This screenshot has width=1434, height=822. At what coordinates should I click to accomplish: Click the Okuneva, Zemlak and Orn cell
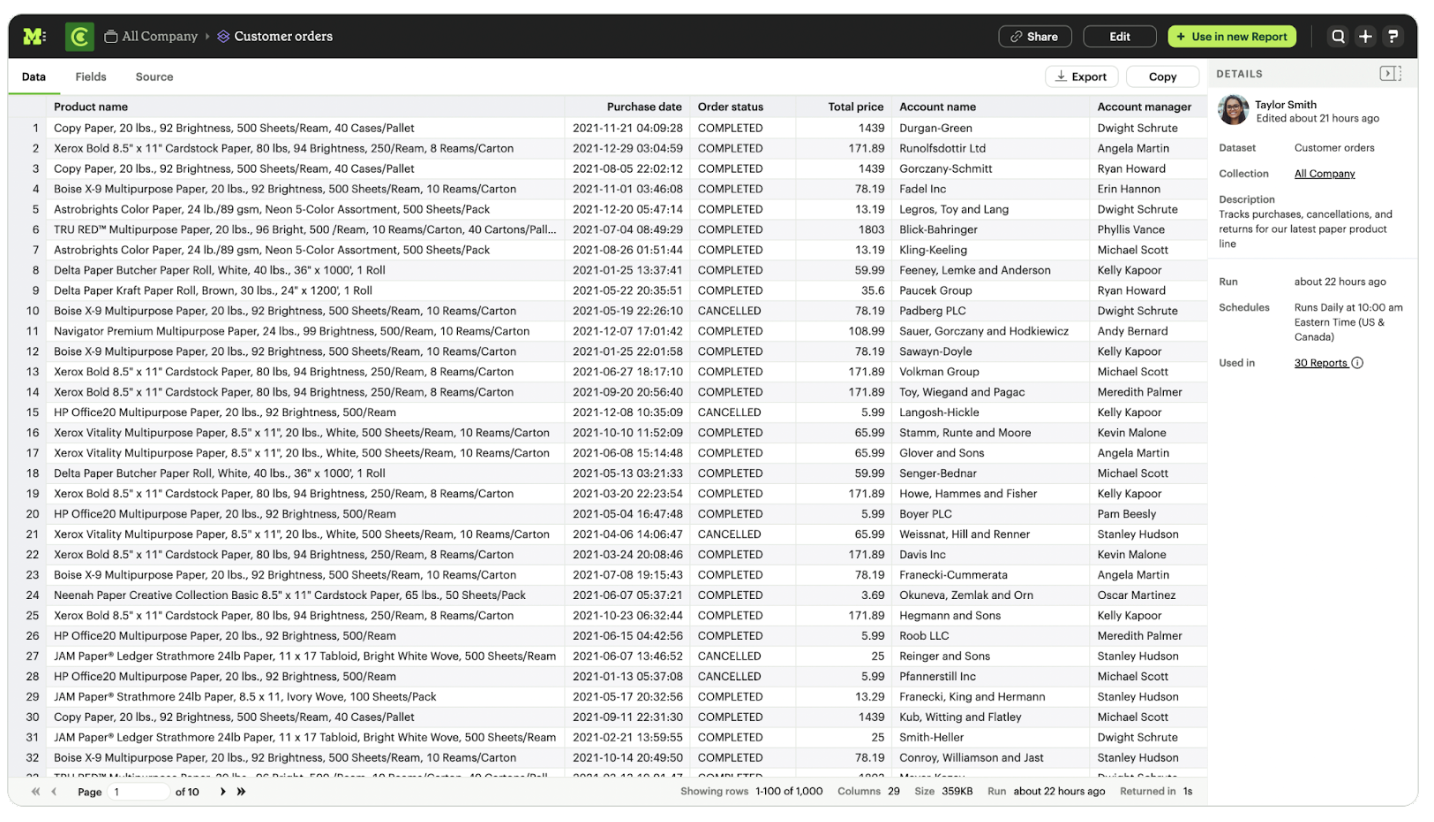pos(990,595)
